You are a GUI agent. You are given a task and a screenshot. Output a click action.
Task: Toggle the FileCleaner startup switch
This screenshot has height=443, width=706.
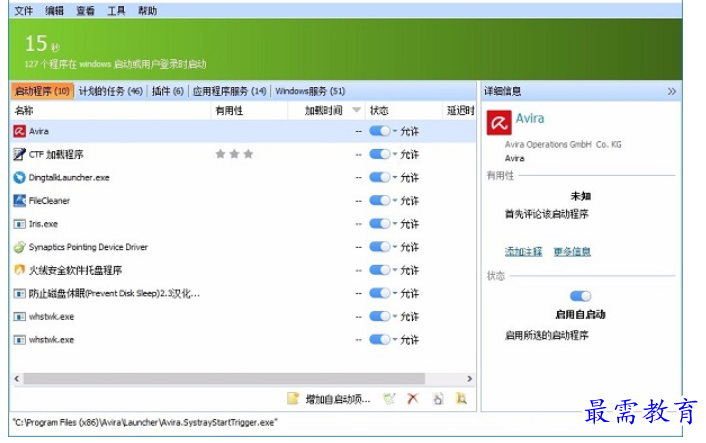tap(380, 200)
